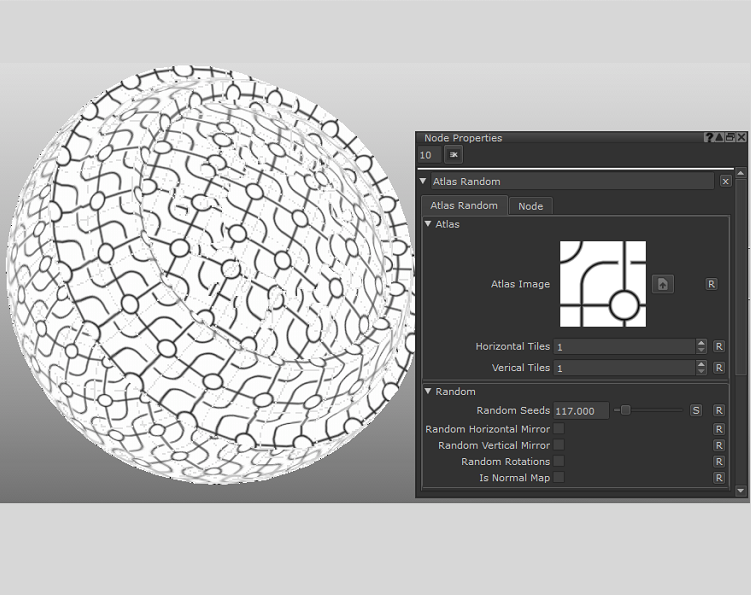Collapse the Atlas Random node properties
The width and height of the screenshot is (751, 595).
click(423, 182)
